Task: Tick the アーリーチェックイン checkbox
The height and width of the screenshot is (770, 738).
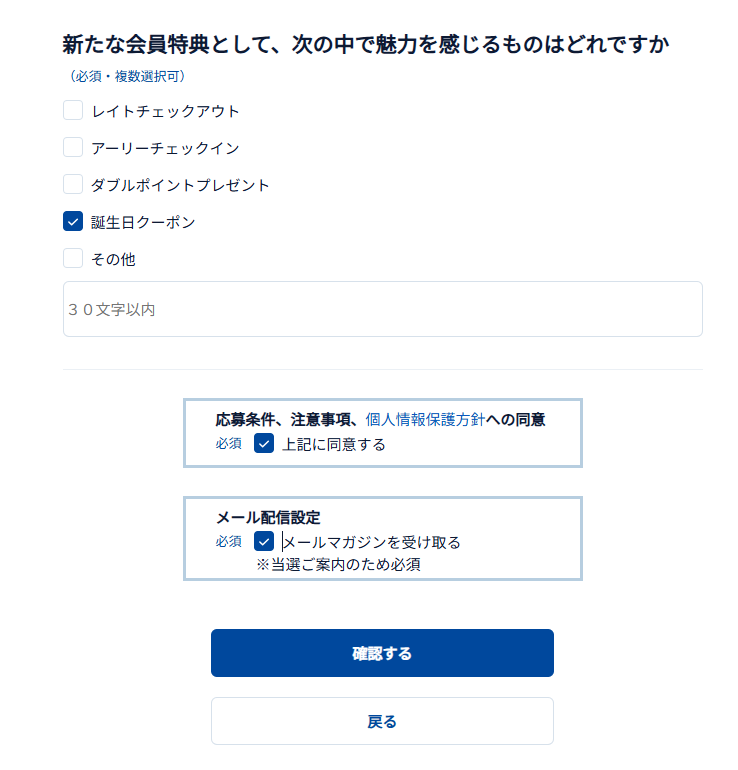Action: tap(73, 148)
